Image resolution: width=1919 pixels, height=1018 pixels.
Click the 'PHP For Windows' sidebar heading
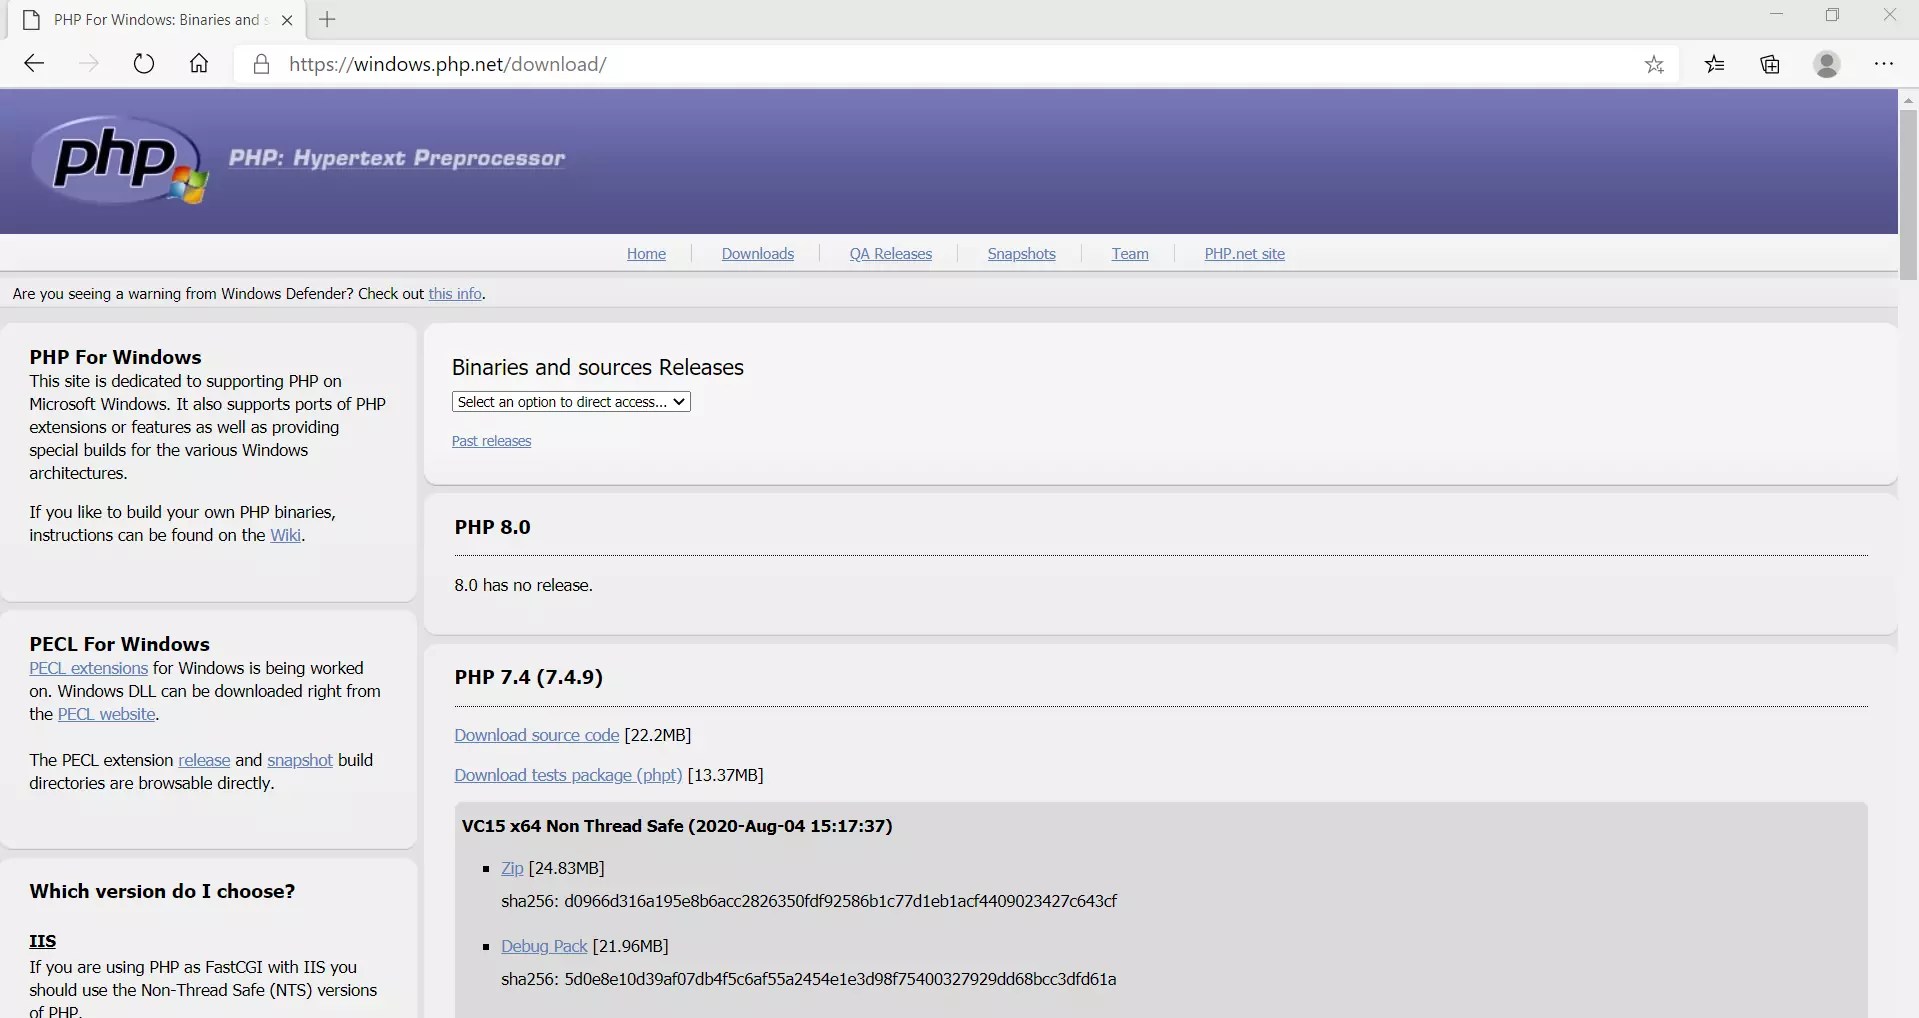(116, 357)
